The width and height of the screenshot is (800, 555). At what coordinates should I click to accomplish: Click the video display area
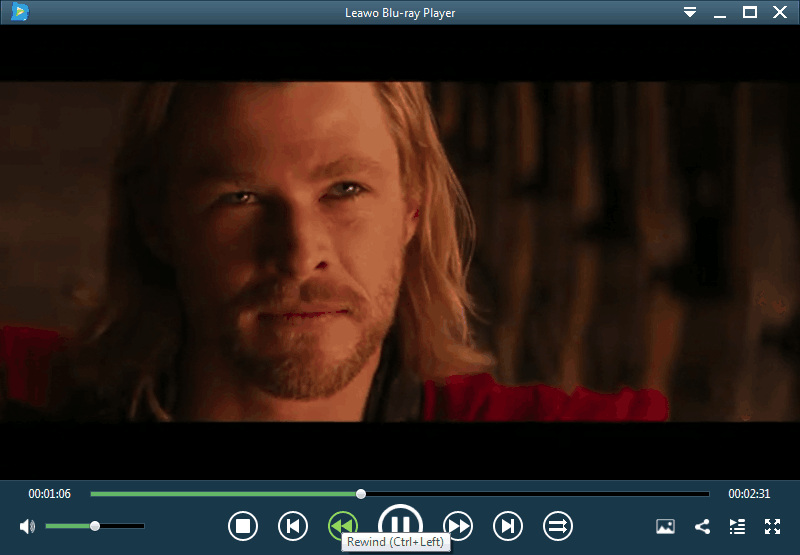[400, 250]
